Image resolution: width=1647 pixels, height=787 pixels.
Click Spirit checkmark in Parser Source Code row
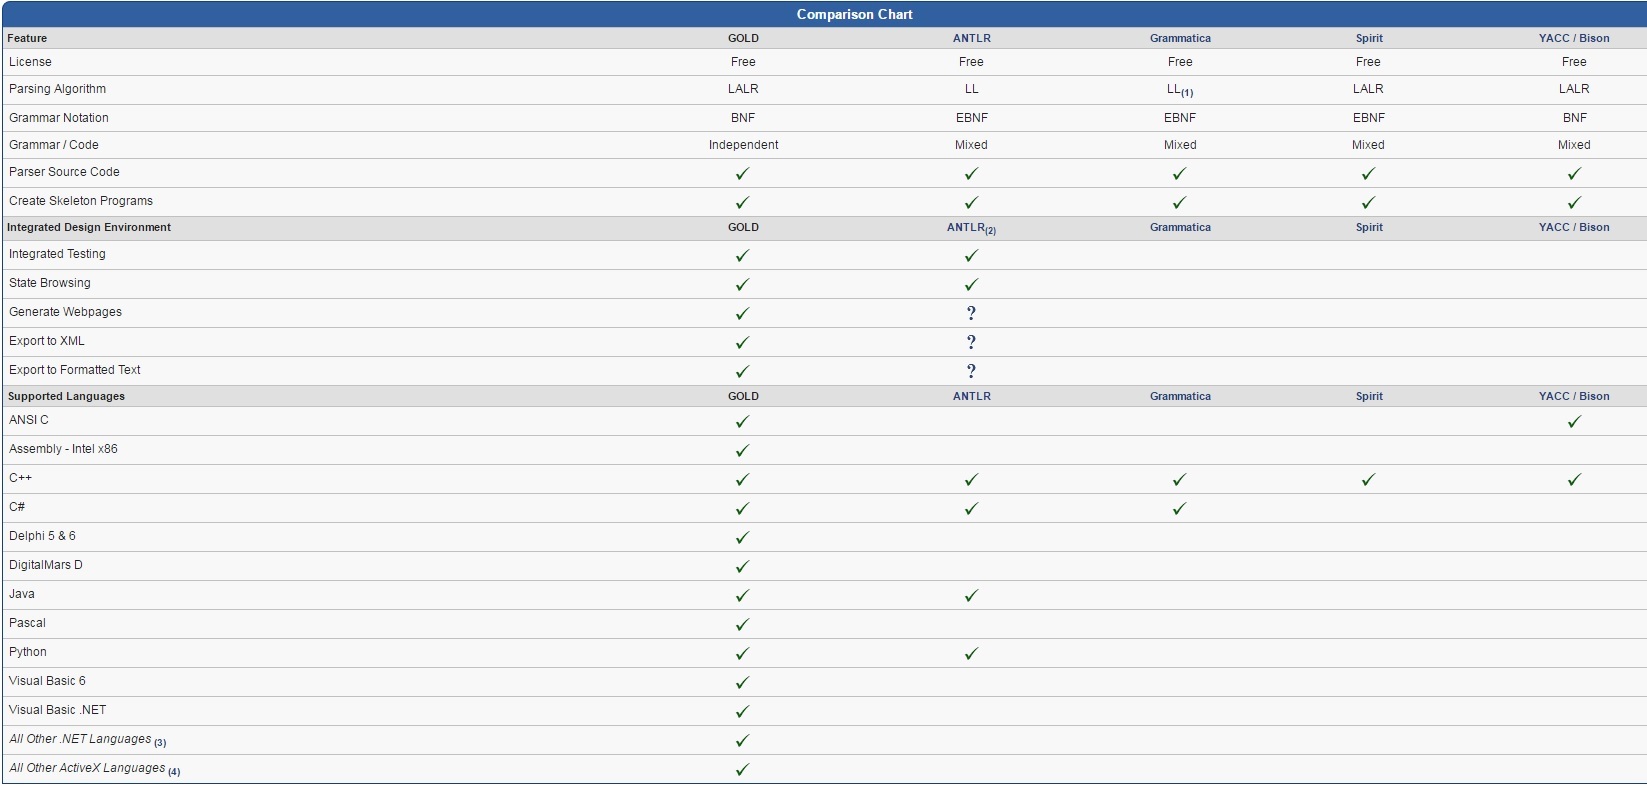point(1368,174)
